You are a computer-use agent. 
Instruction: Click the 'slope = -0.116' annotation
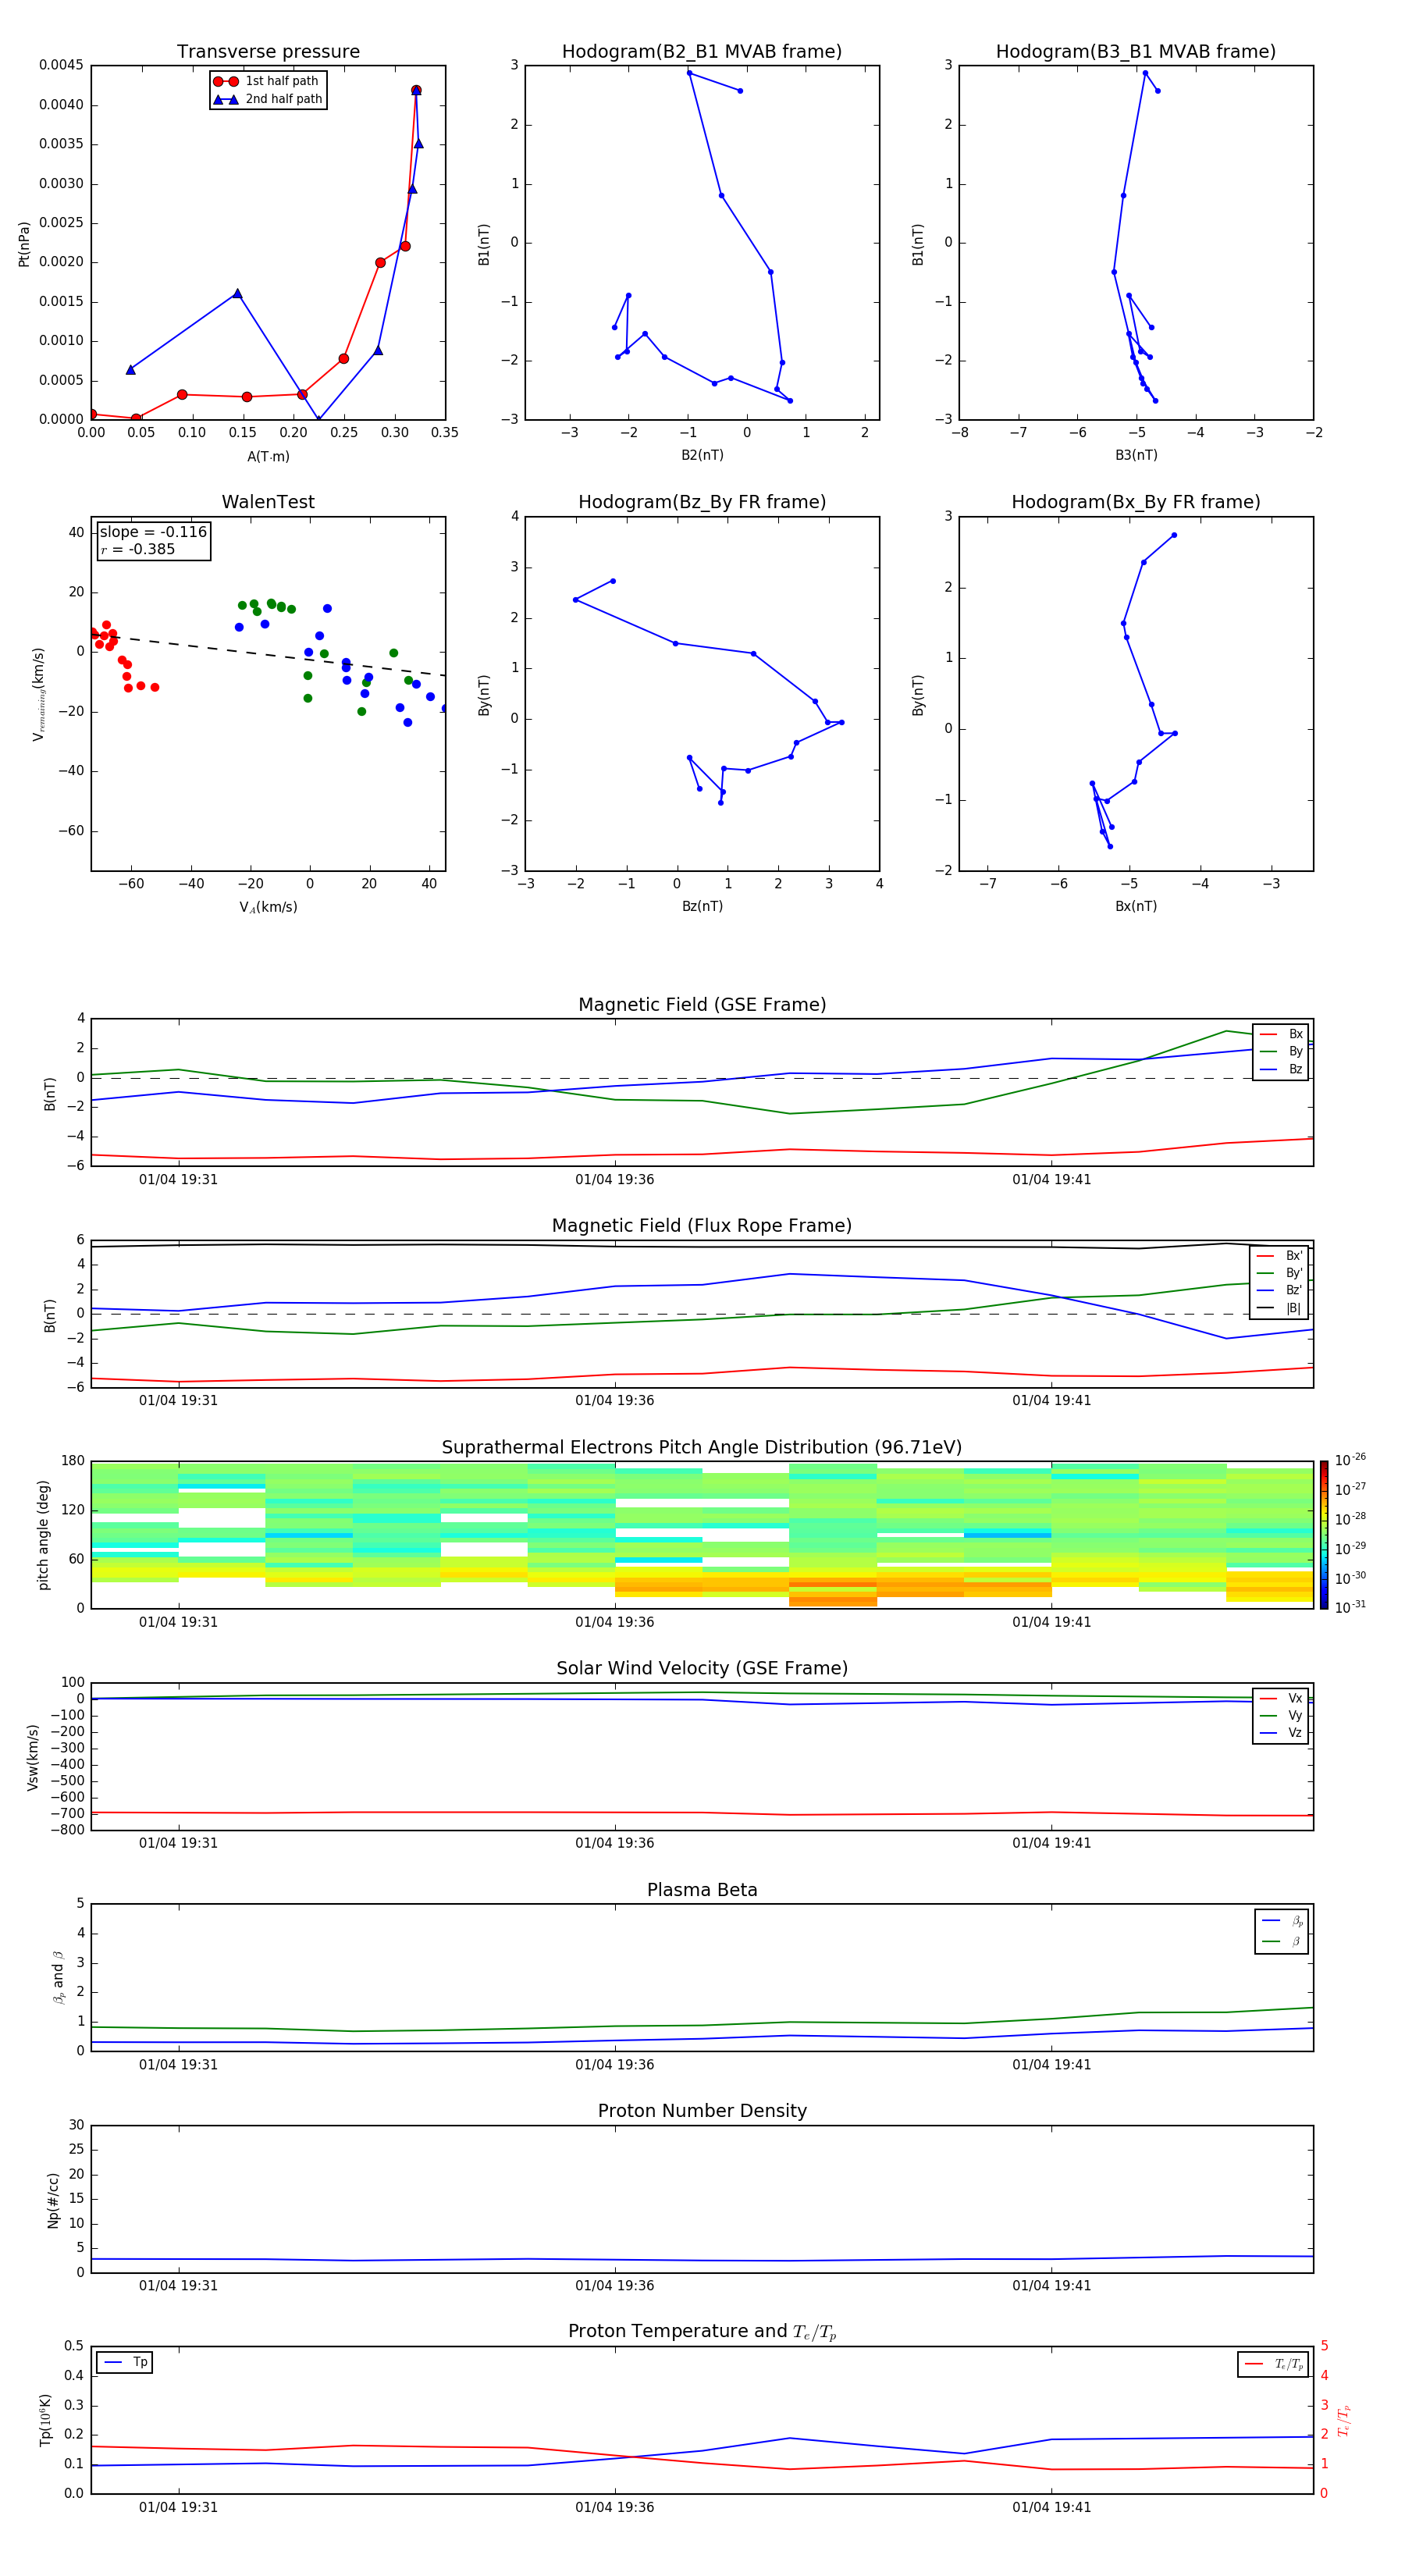click(x=153, y=532)
